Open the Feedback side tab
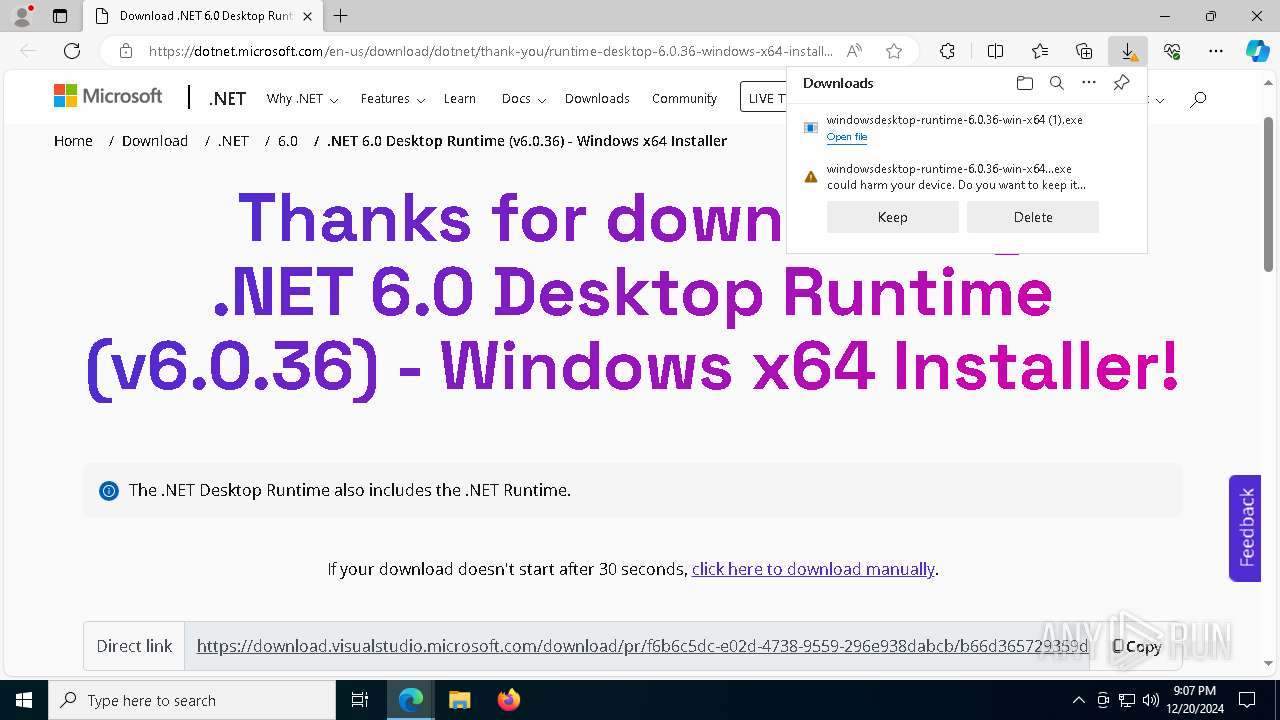 tap(1245, 528)
